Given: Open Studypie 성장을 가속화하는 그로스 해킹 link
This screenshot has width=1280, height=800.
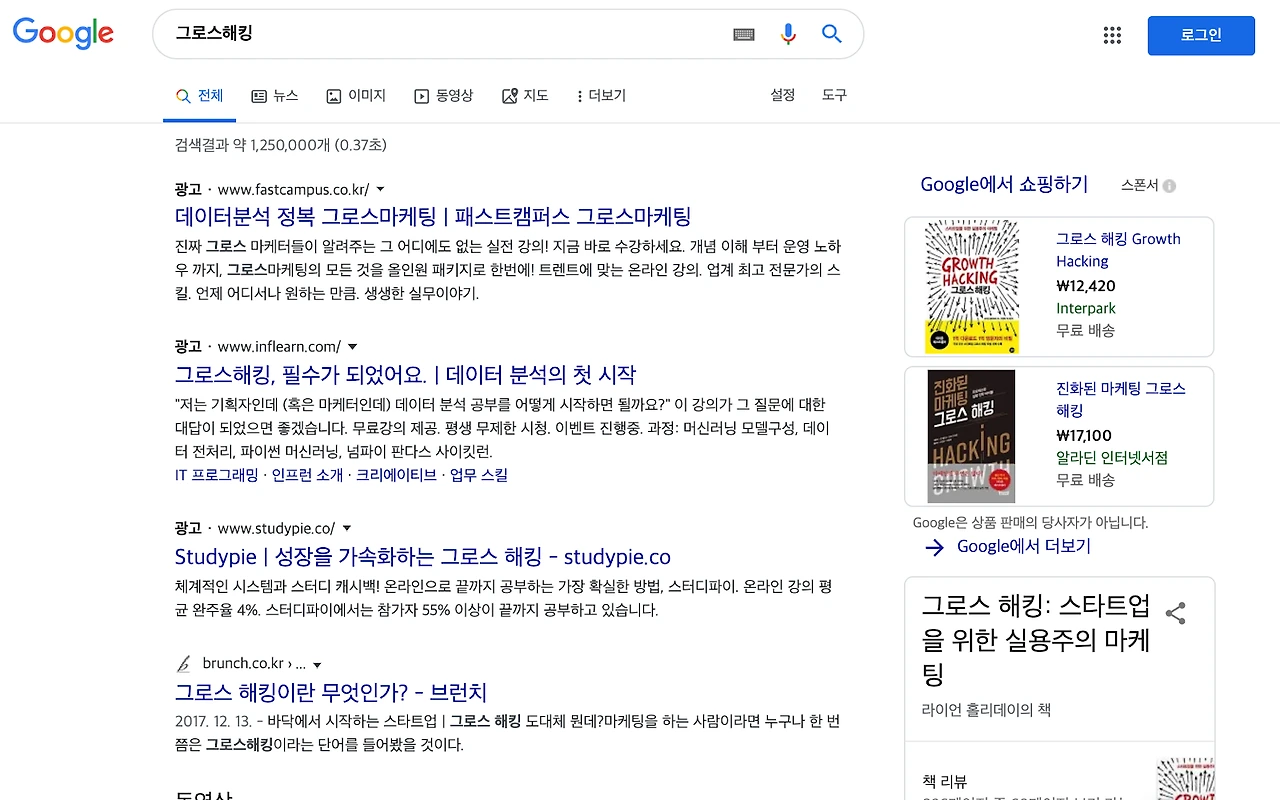Looking at the screenshot, I should click(423, 557).
